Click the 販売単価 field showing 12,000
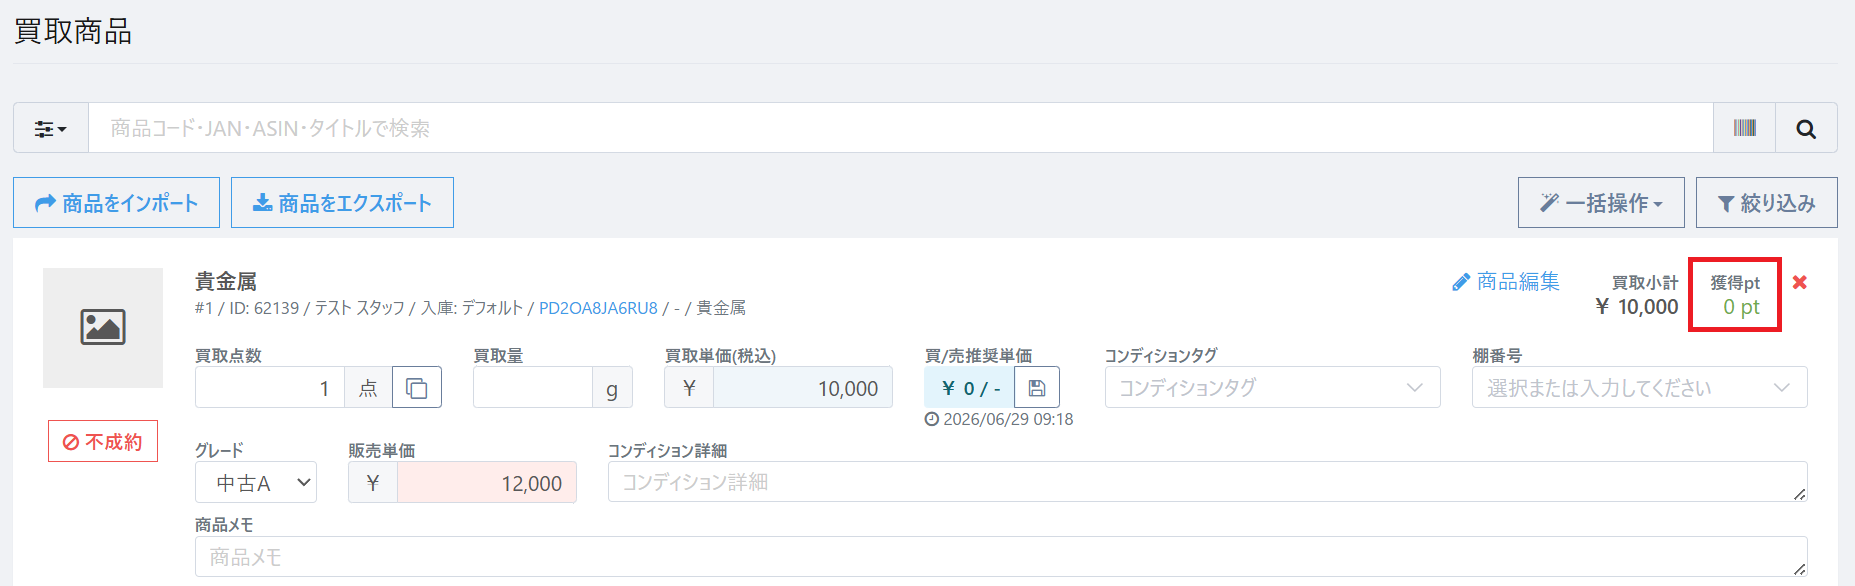Screen dimensions: 1855x586 (x=487, y=482)
